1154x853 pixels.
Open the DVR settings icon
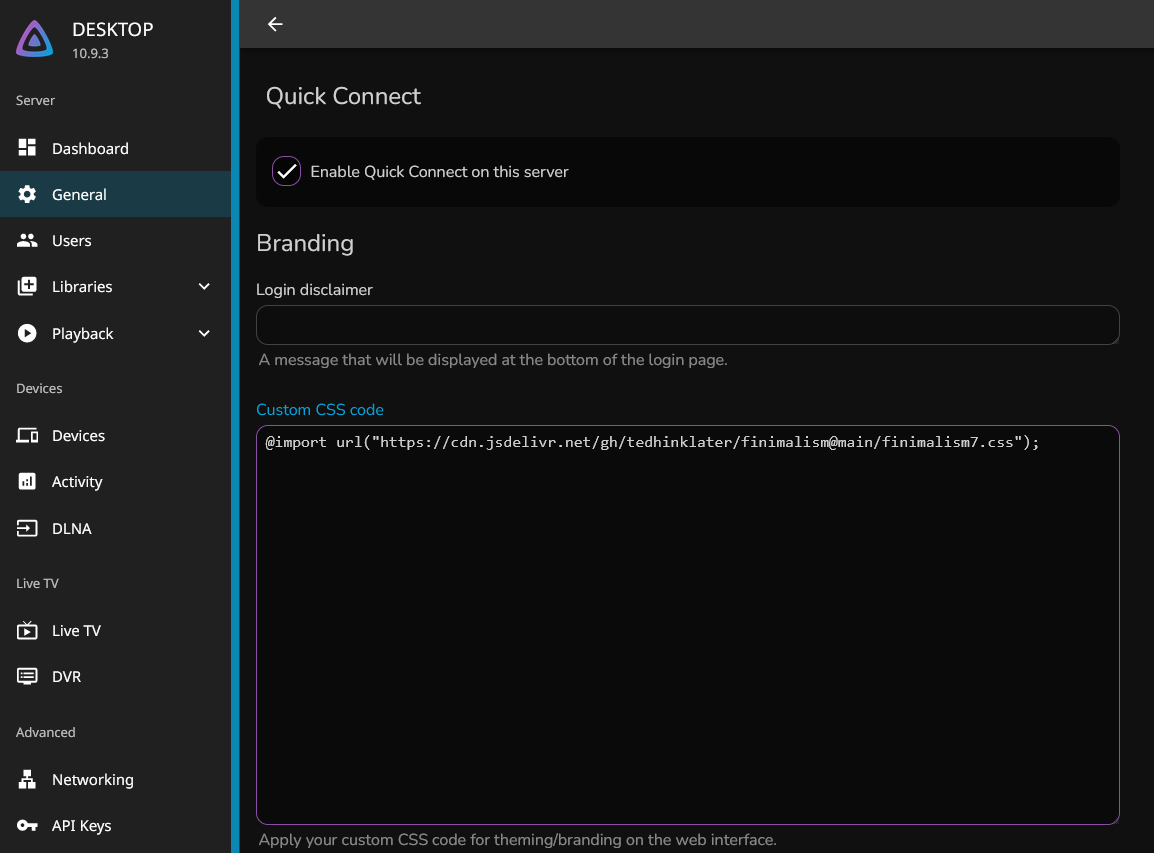(27, 676)
